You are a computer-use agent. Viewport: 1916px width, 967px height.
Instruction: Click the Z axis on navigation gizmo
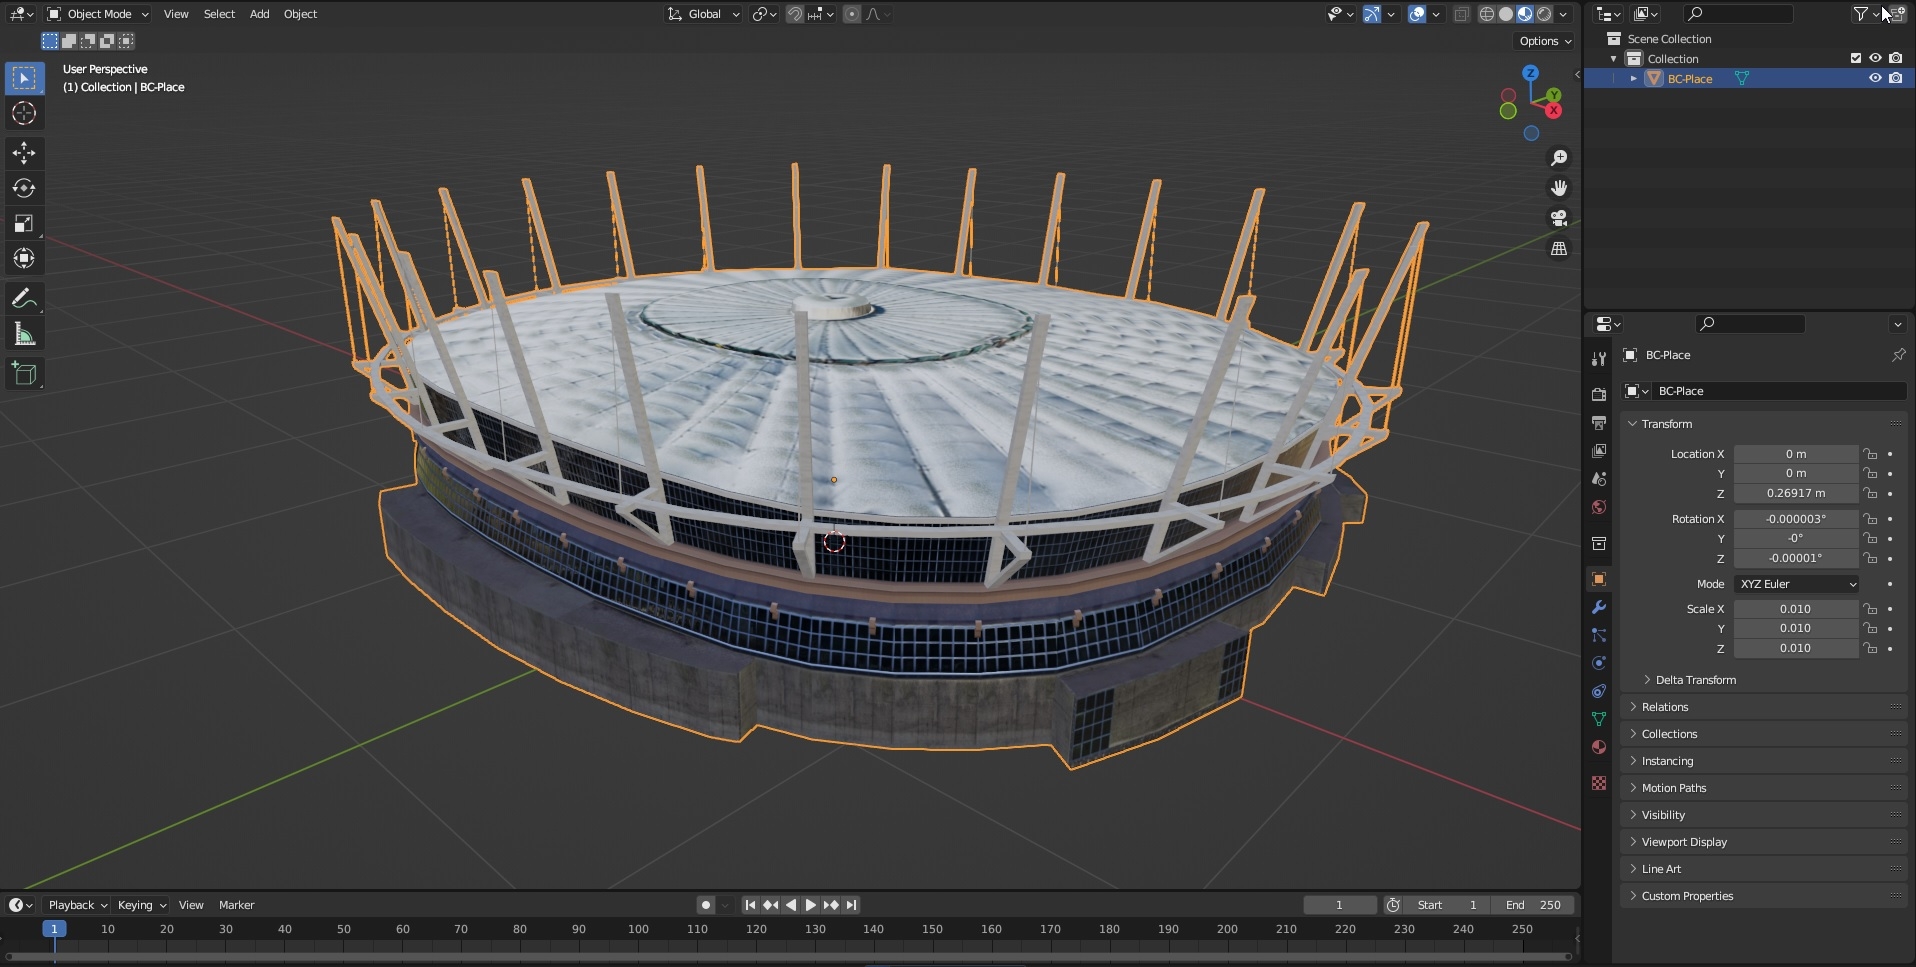(x=1530, y=73)
